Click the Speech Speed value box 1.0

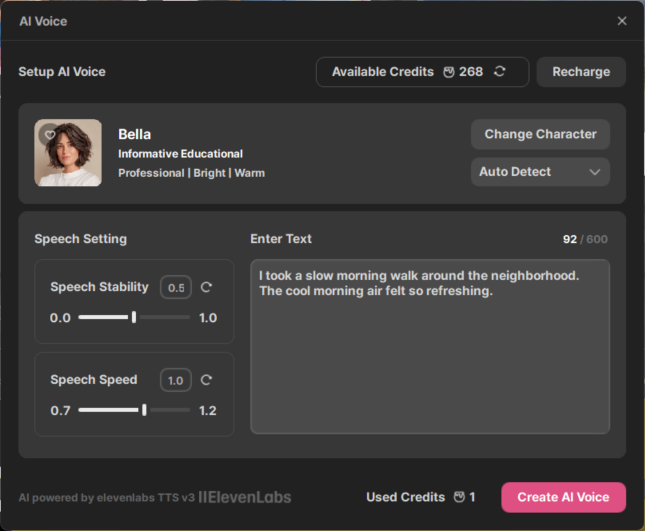(x=176, y=380)
